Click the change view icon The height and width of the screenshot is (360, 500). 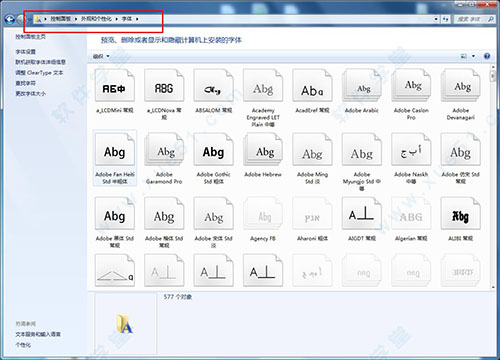pos(464,56)
